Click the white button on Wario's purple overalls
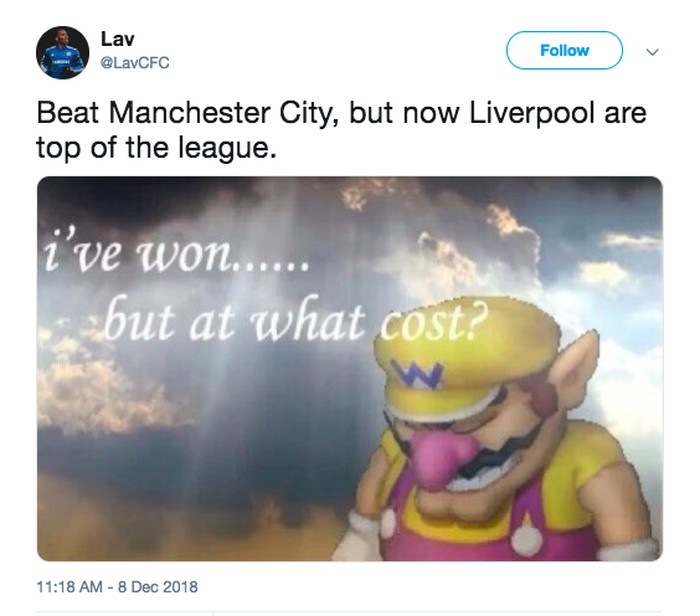Image resolution: width=700 pixels, height=616 pixels. (527, 536)
